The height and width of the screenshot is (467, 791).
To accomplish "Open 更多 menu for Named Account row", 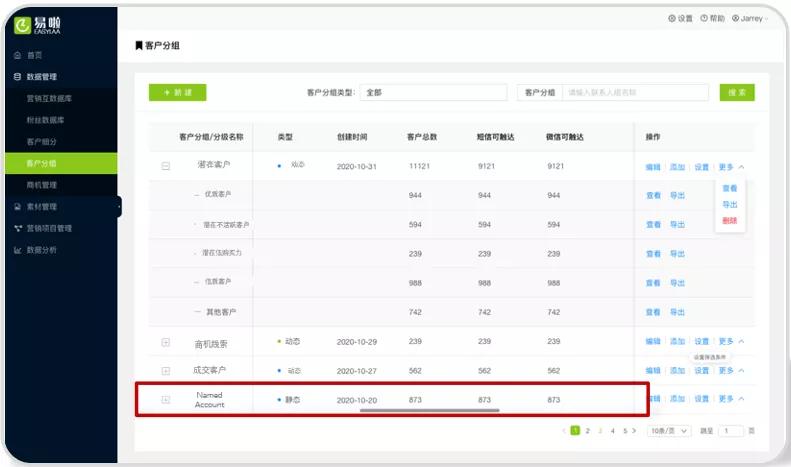I will 731,399.
